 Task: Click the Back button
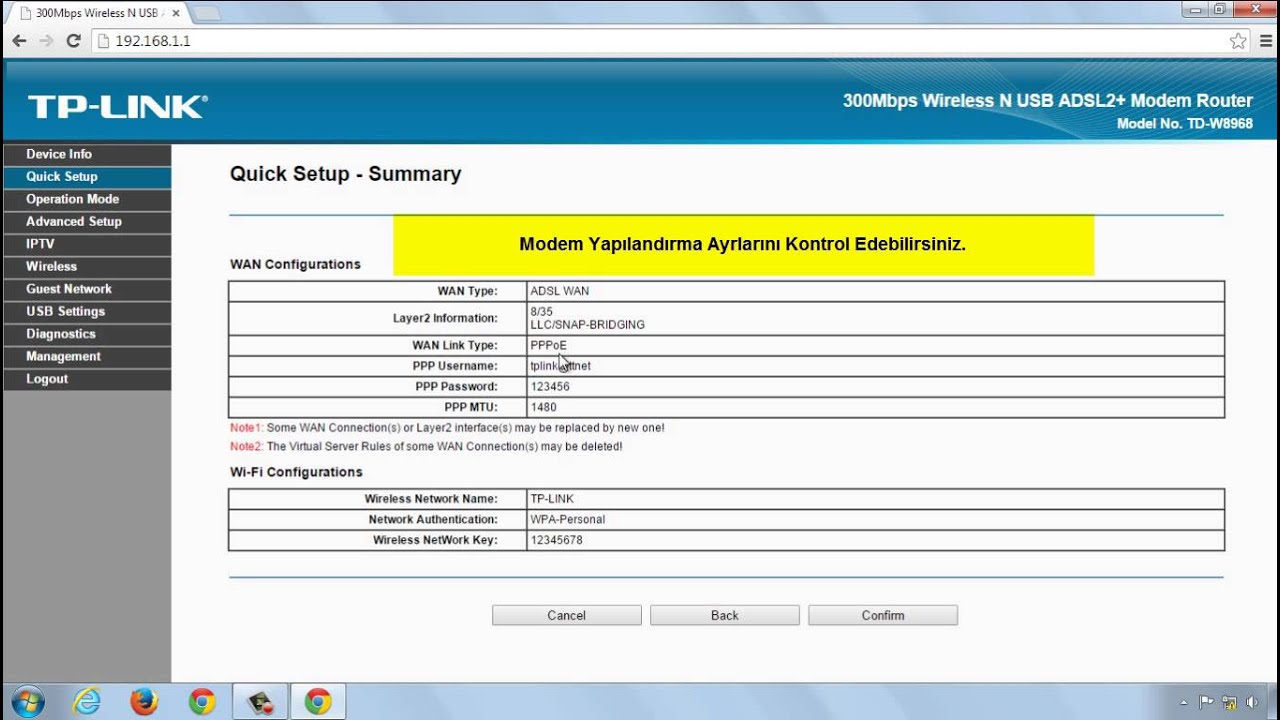tap(724, 615)
